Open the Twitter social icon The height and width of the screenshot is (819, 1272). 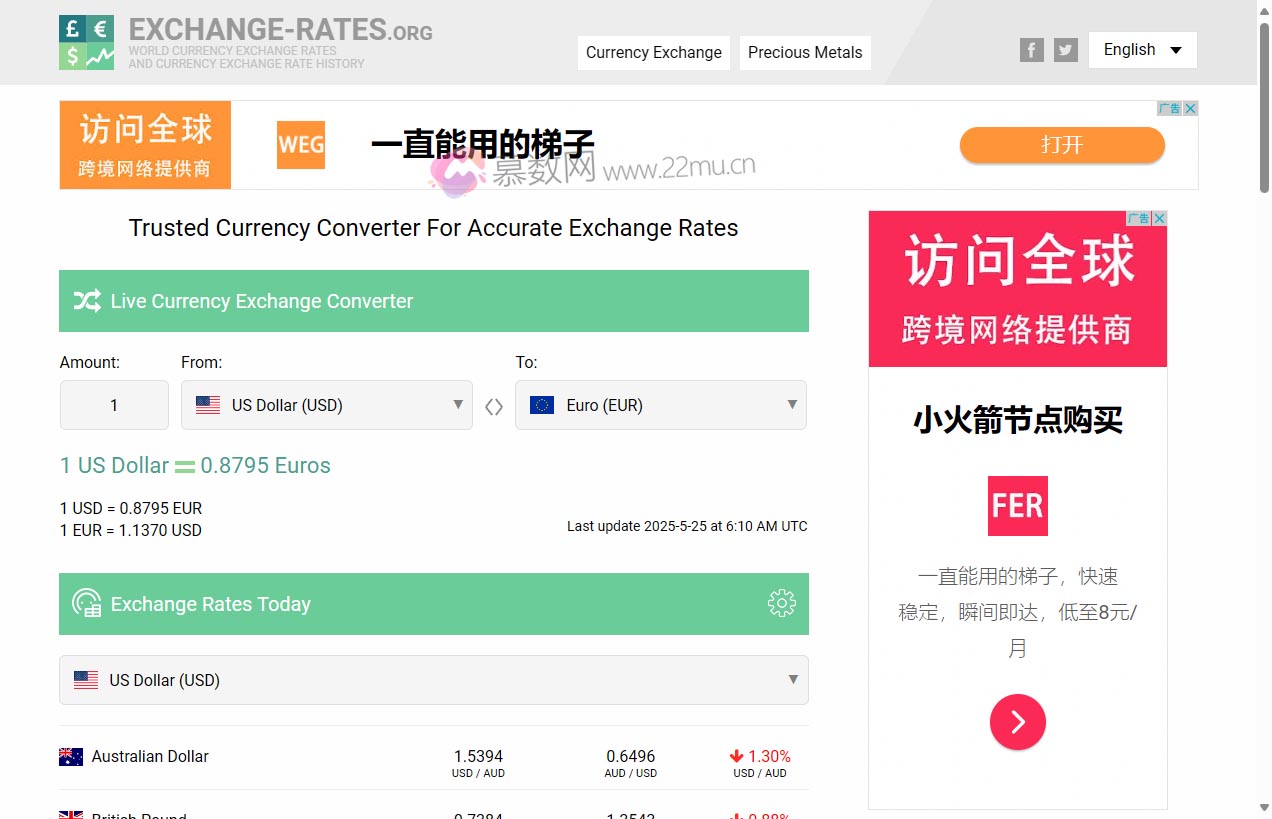[x=1065, y=49]
